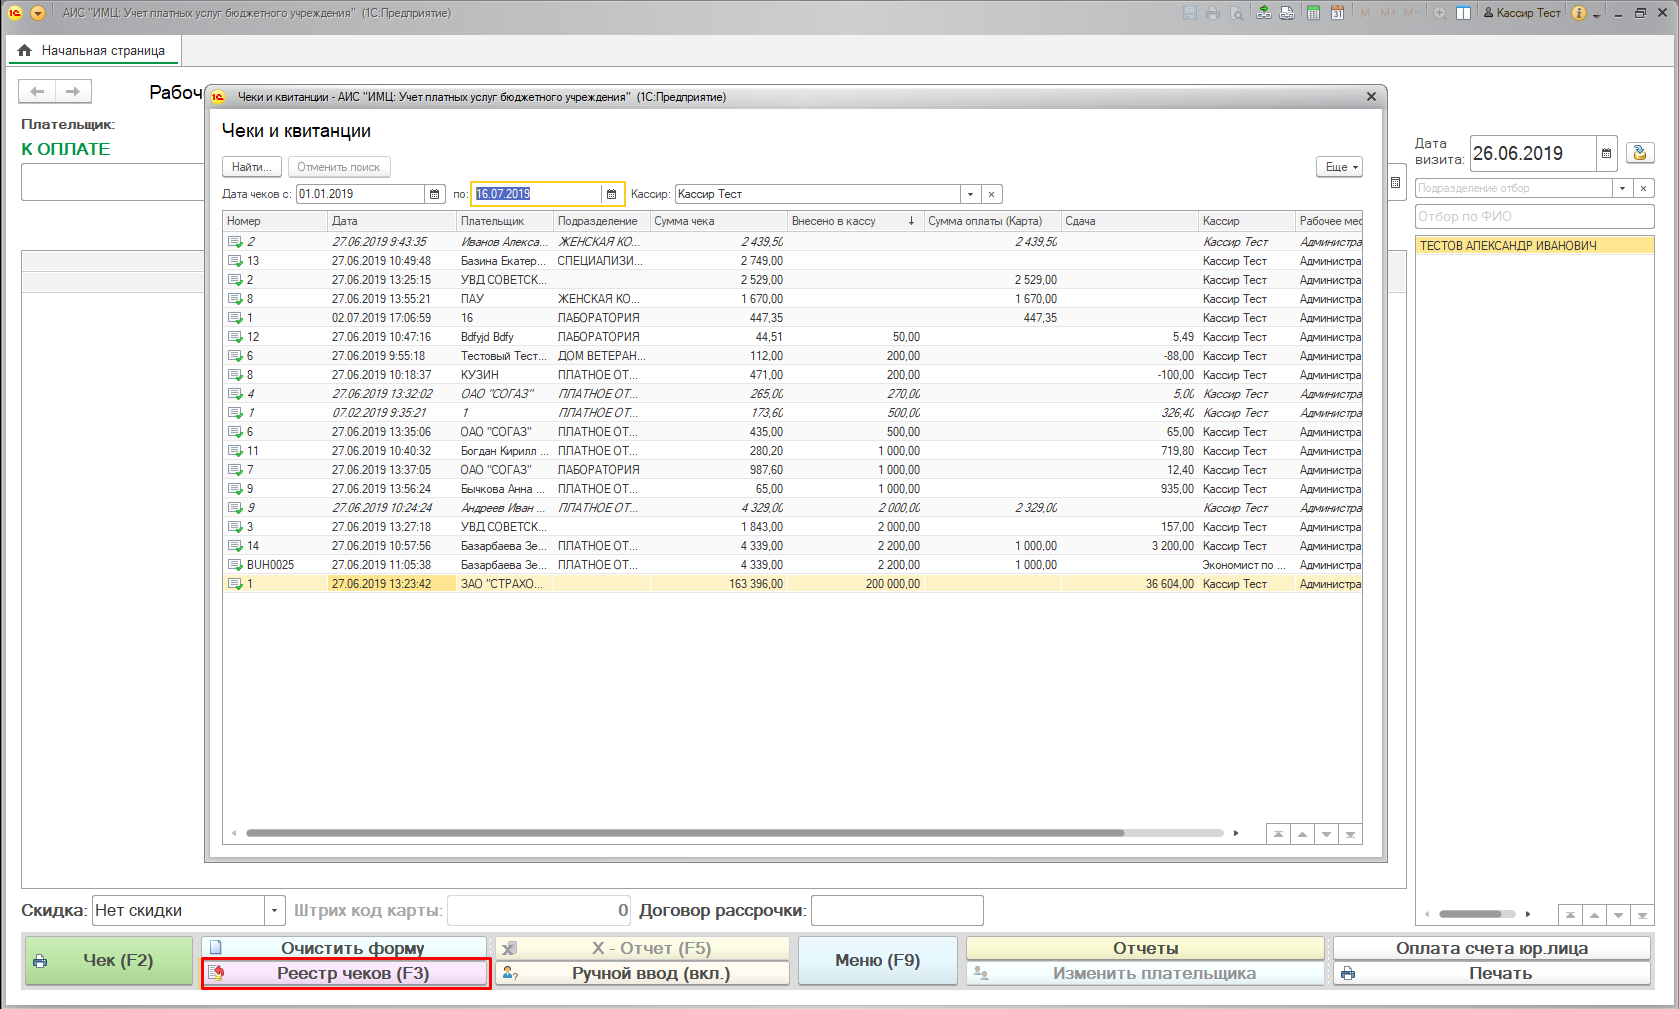Clear the Кассир filter field
This screenshot has width=1679, height=1009.
click(991, 194)
